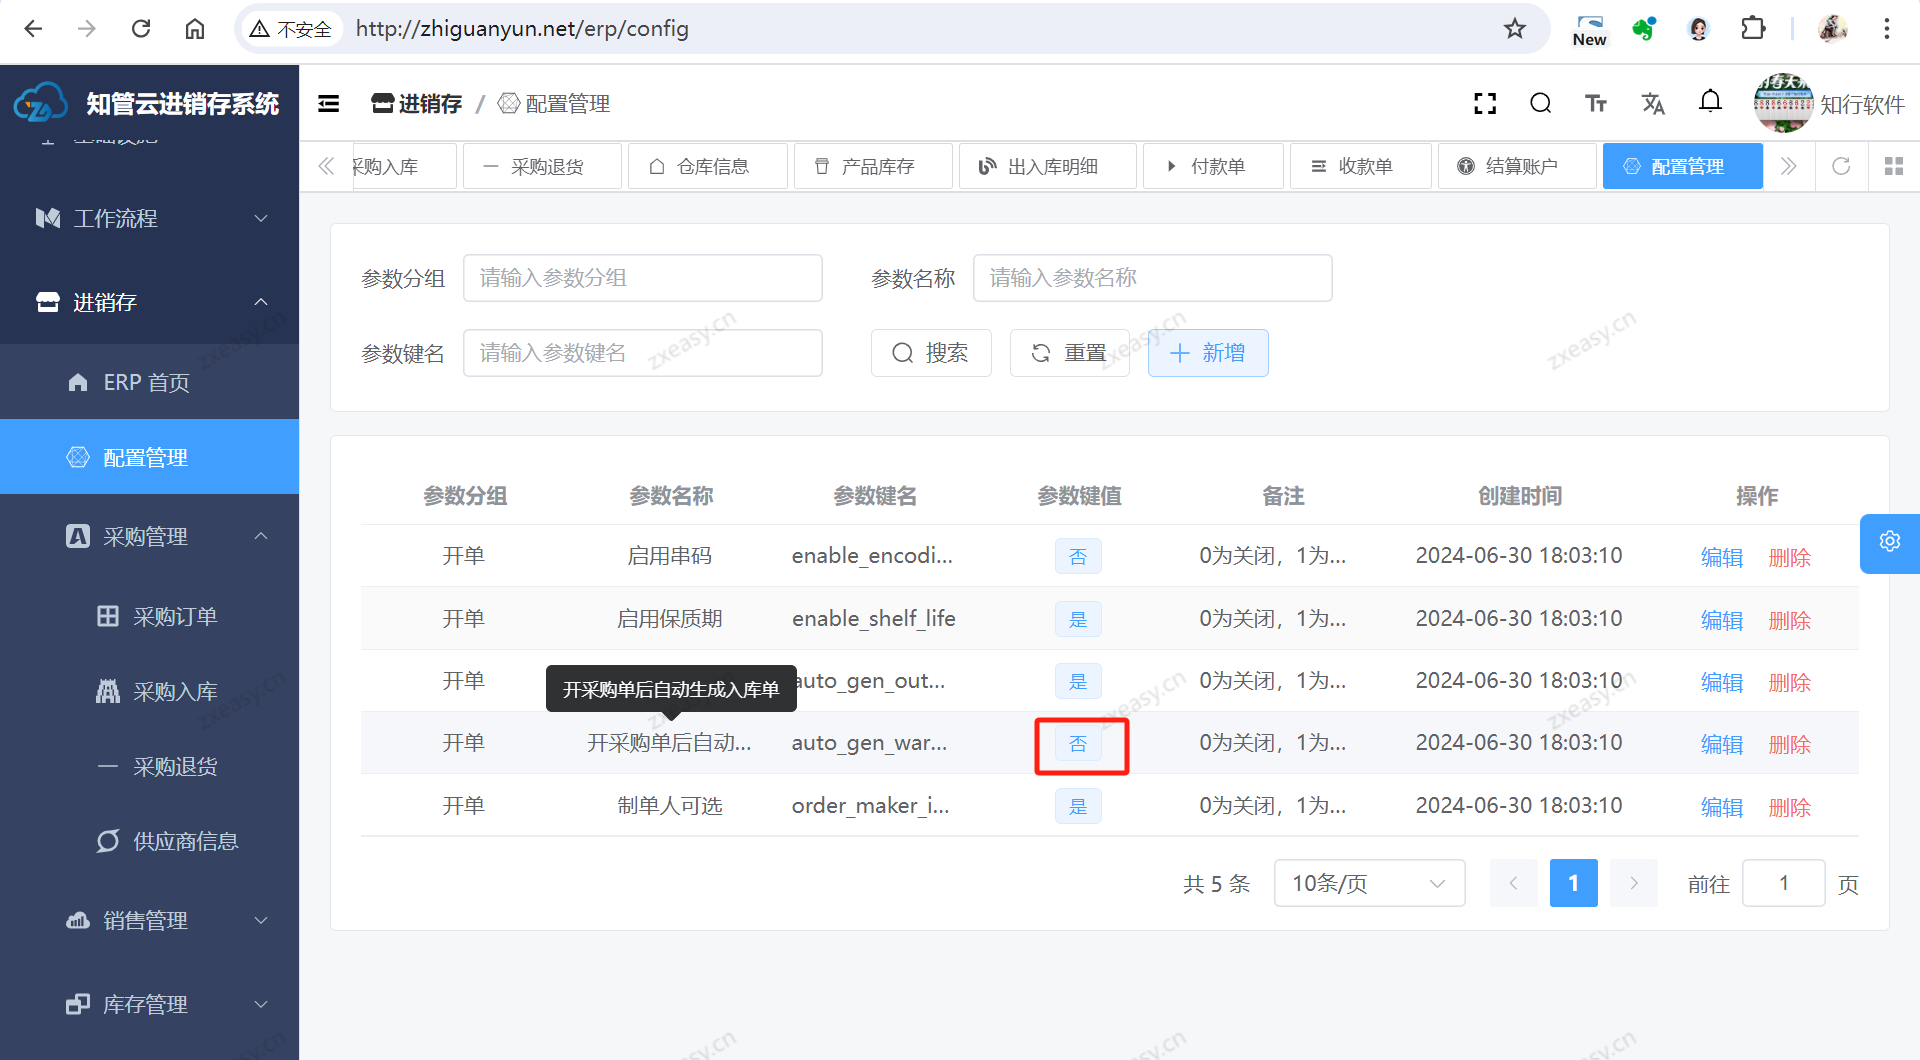Image resolution: width=1920 pixels, height=1060 pixels.
Task: Switch to the 产品库存 tab
Action: (x=872, y=166)
